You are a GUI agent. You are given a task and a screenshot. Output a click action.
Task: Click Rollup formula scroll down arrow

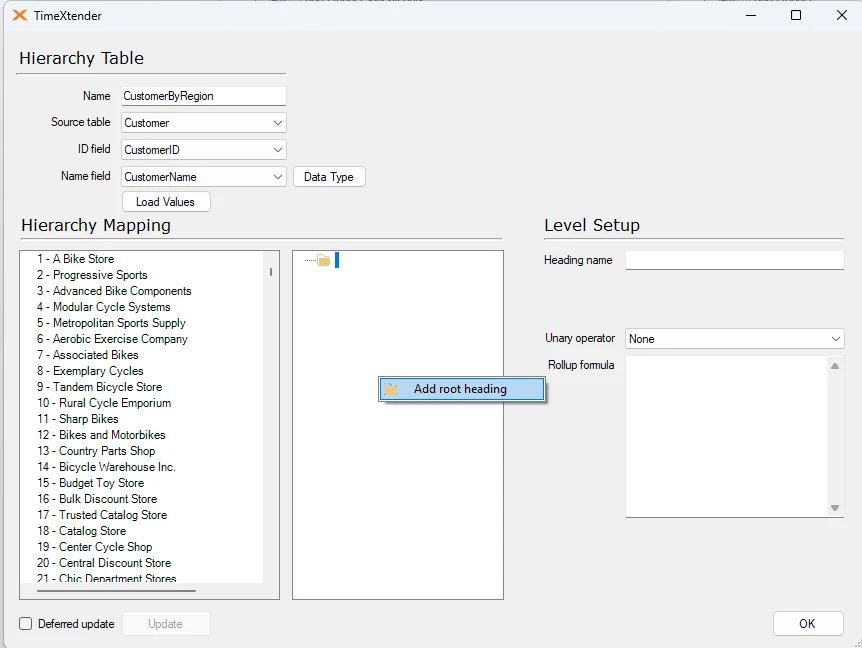coord(835,508)
